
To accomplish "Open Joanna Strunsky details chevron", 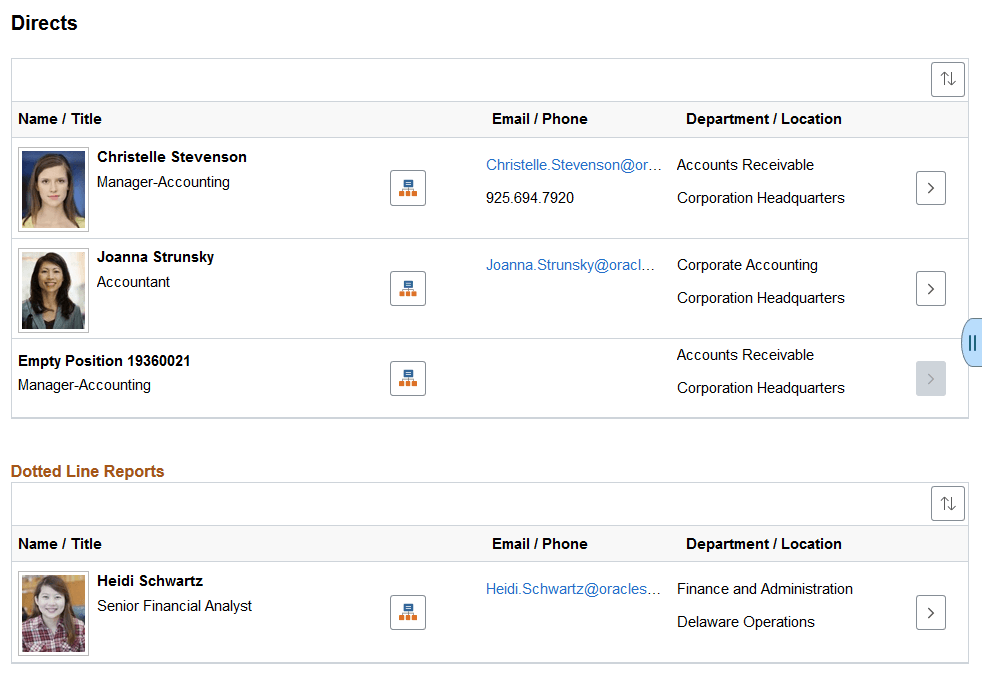I will (930, 288).
